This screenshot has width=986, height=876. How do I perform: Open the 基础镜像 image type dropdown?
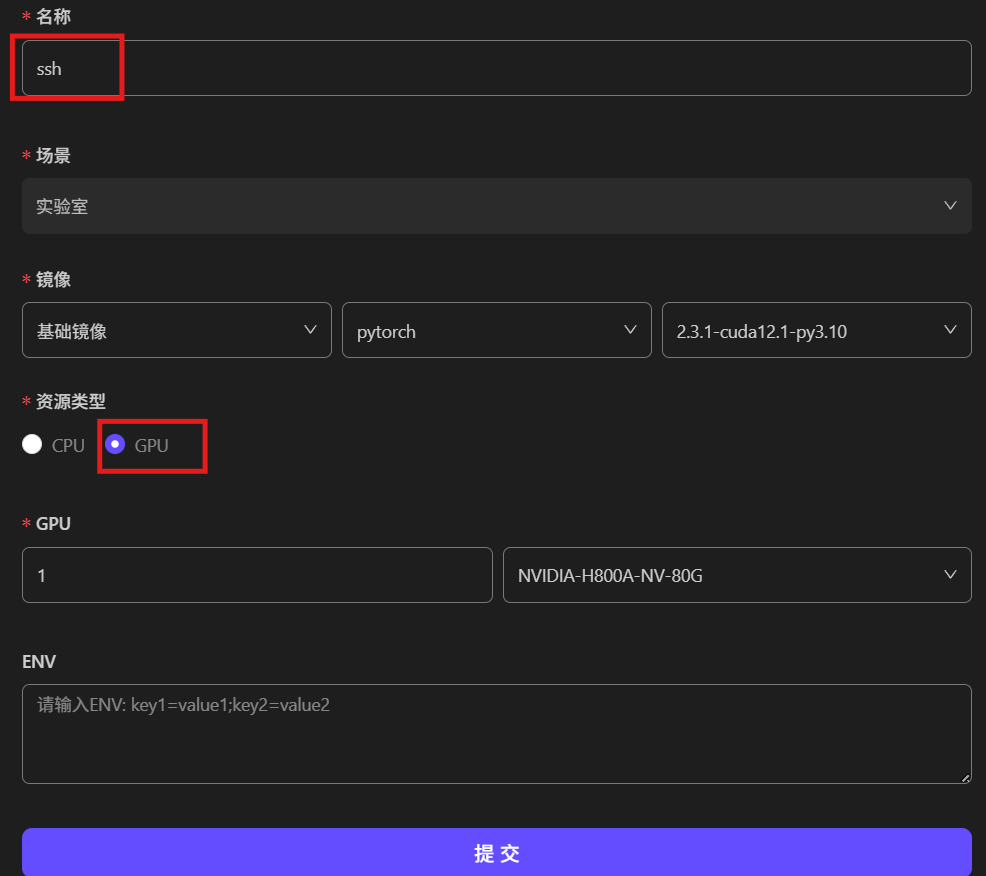point(165,330)
